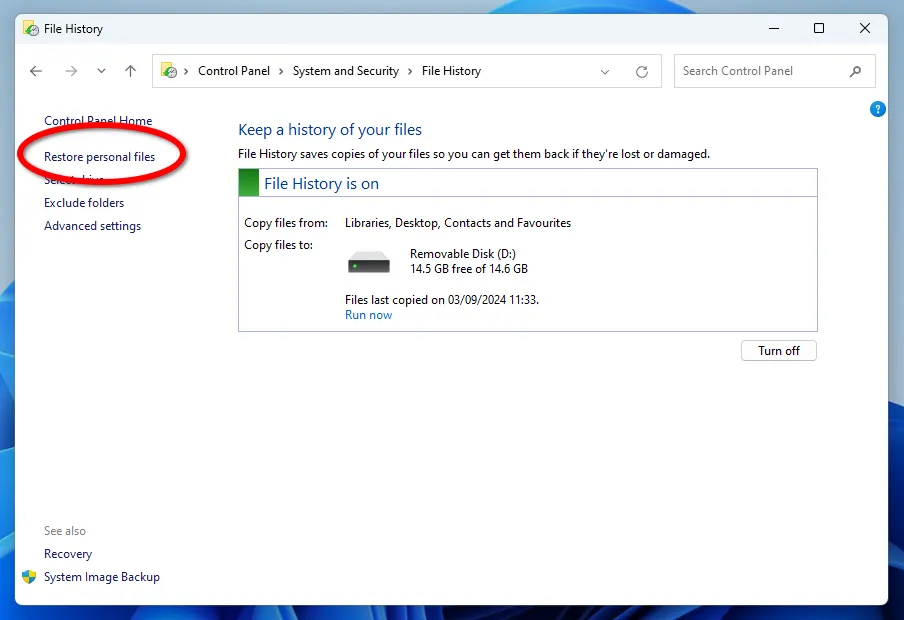Click the search magnifier icon

coord(855,71)
